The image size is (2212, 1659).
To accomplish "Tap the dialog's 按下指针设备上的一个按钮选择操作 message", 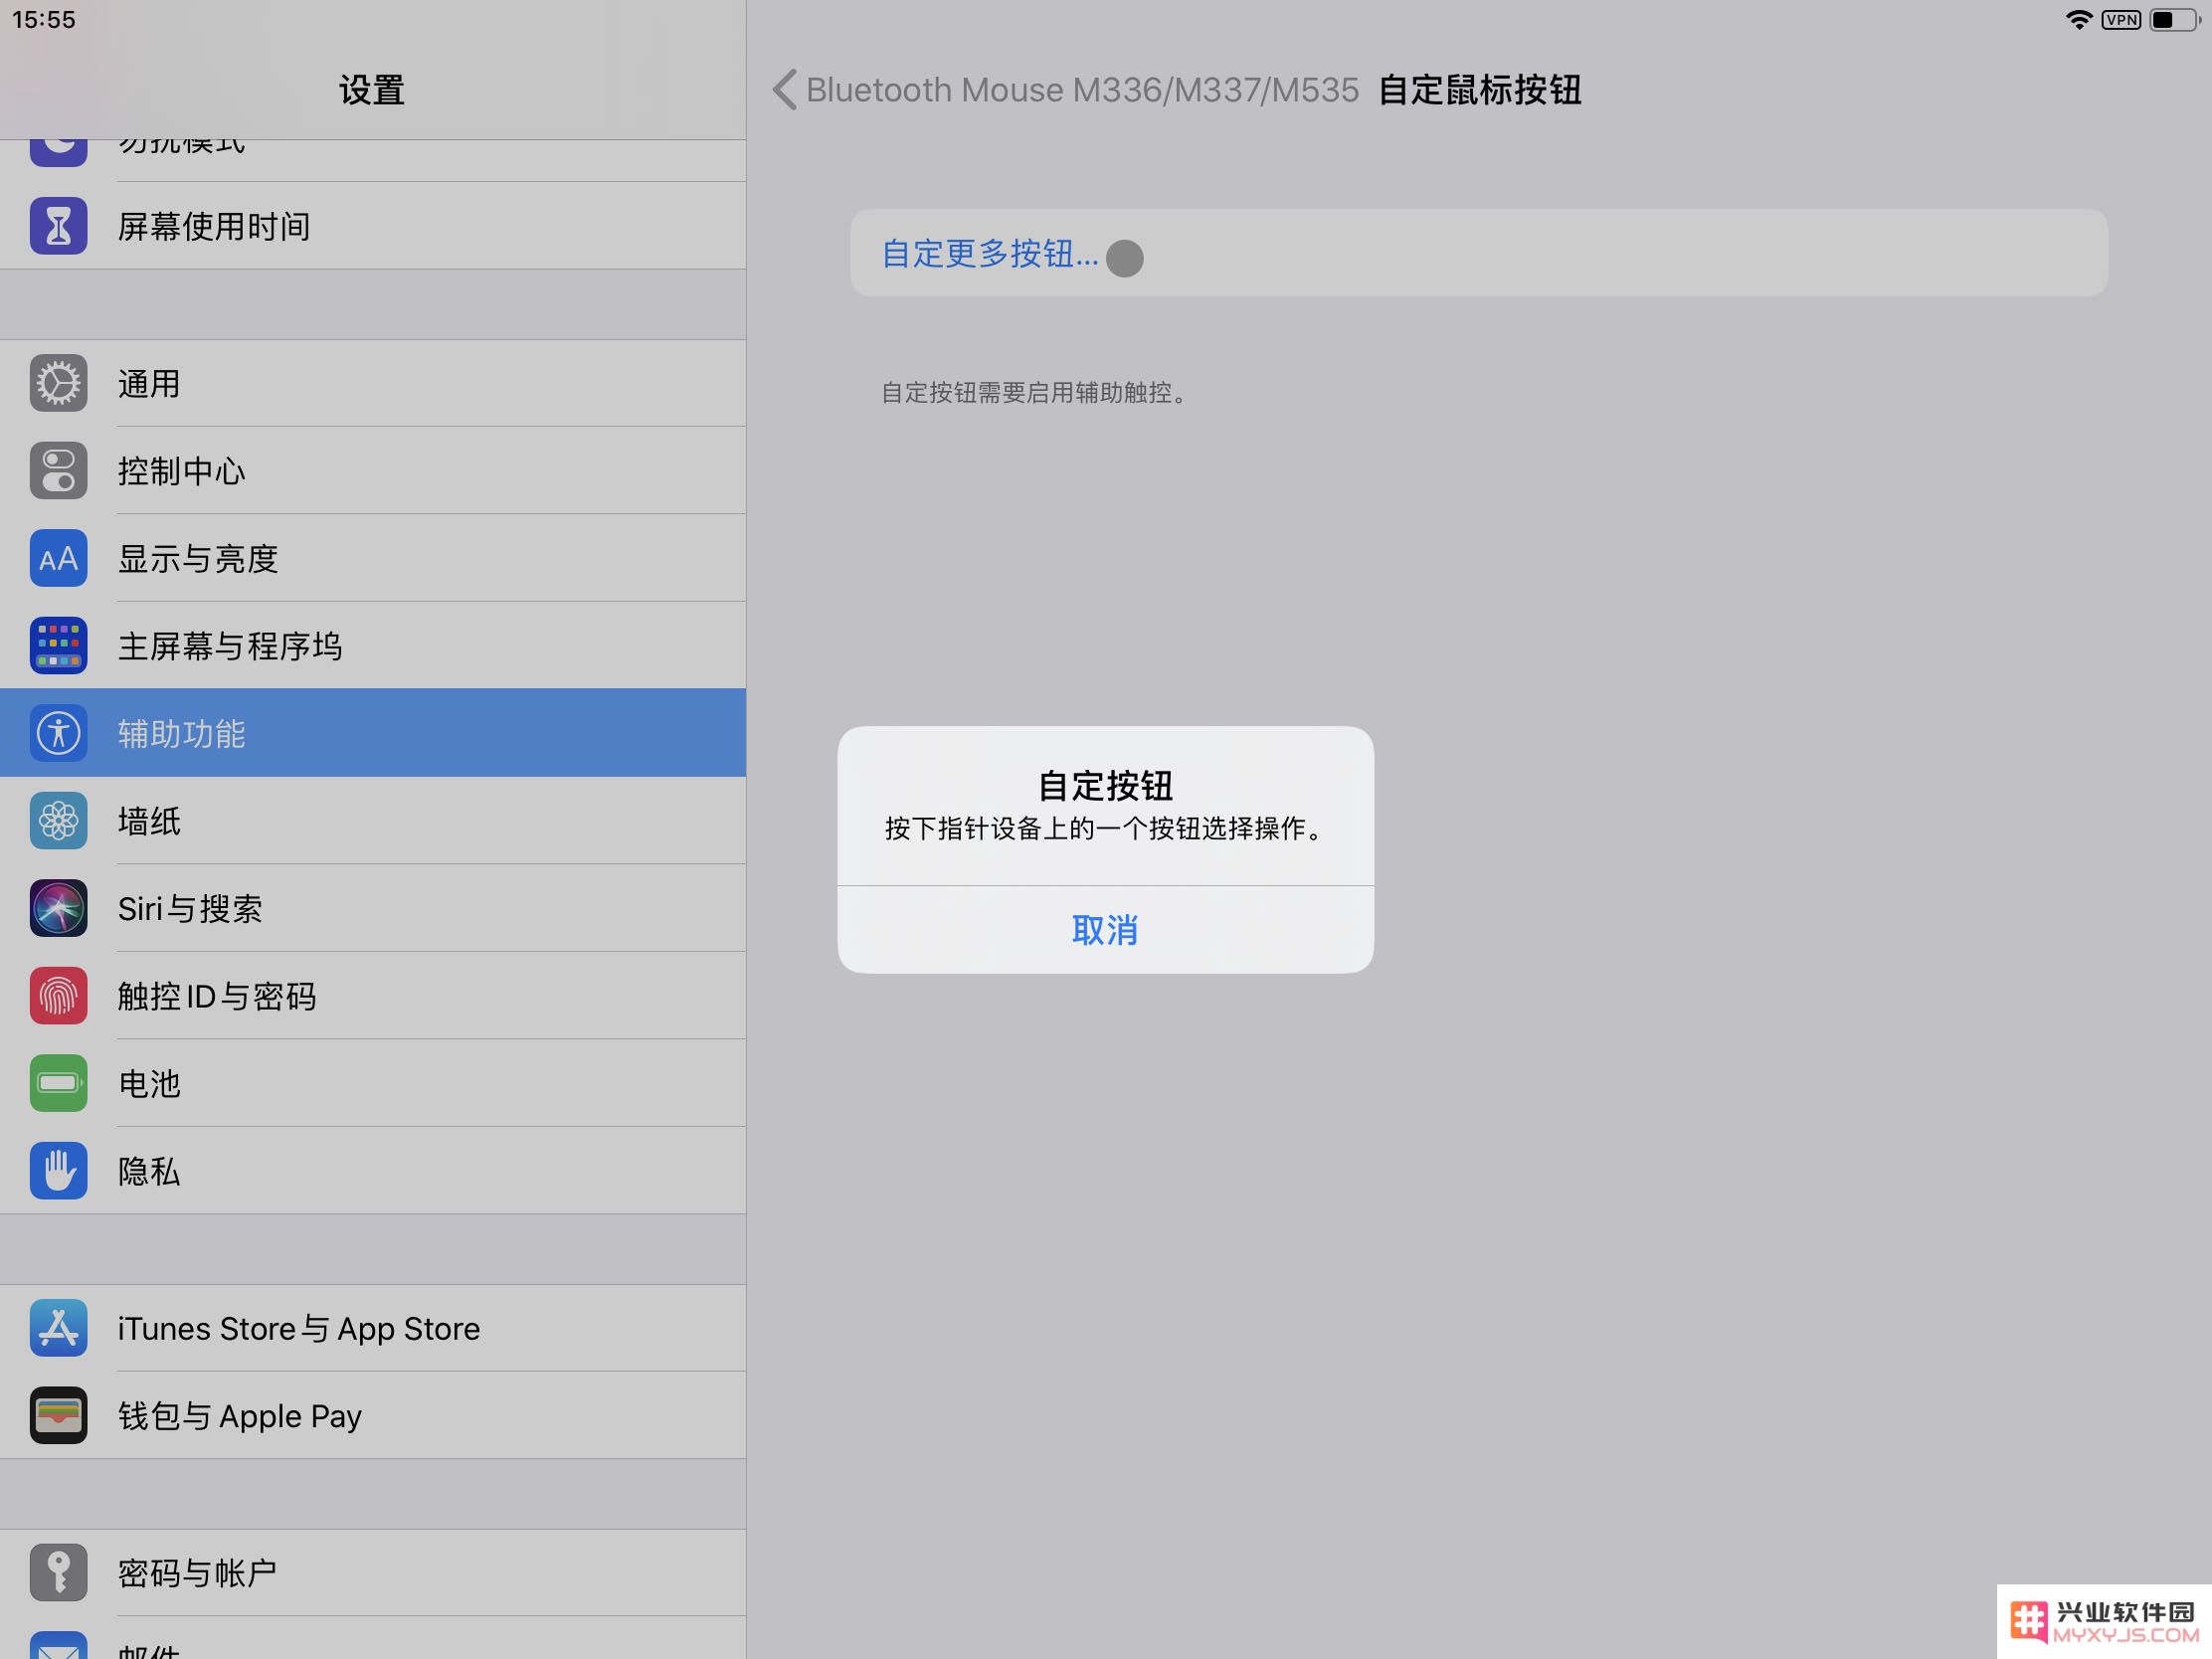I will (x=1105, y=829).
